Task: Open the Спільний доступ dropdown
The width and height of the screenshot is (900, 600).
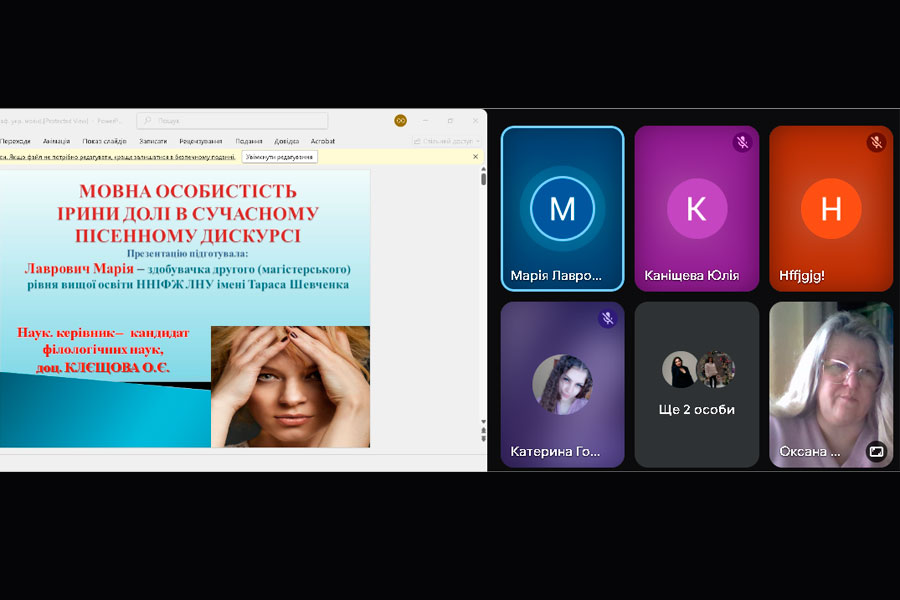Action: [447, 141]
